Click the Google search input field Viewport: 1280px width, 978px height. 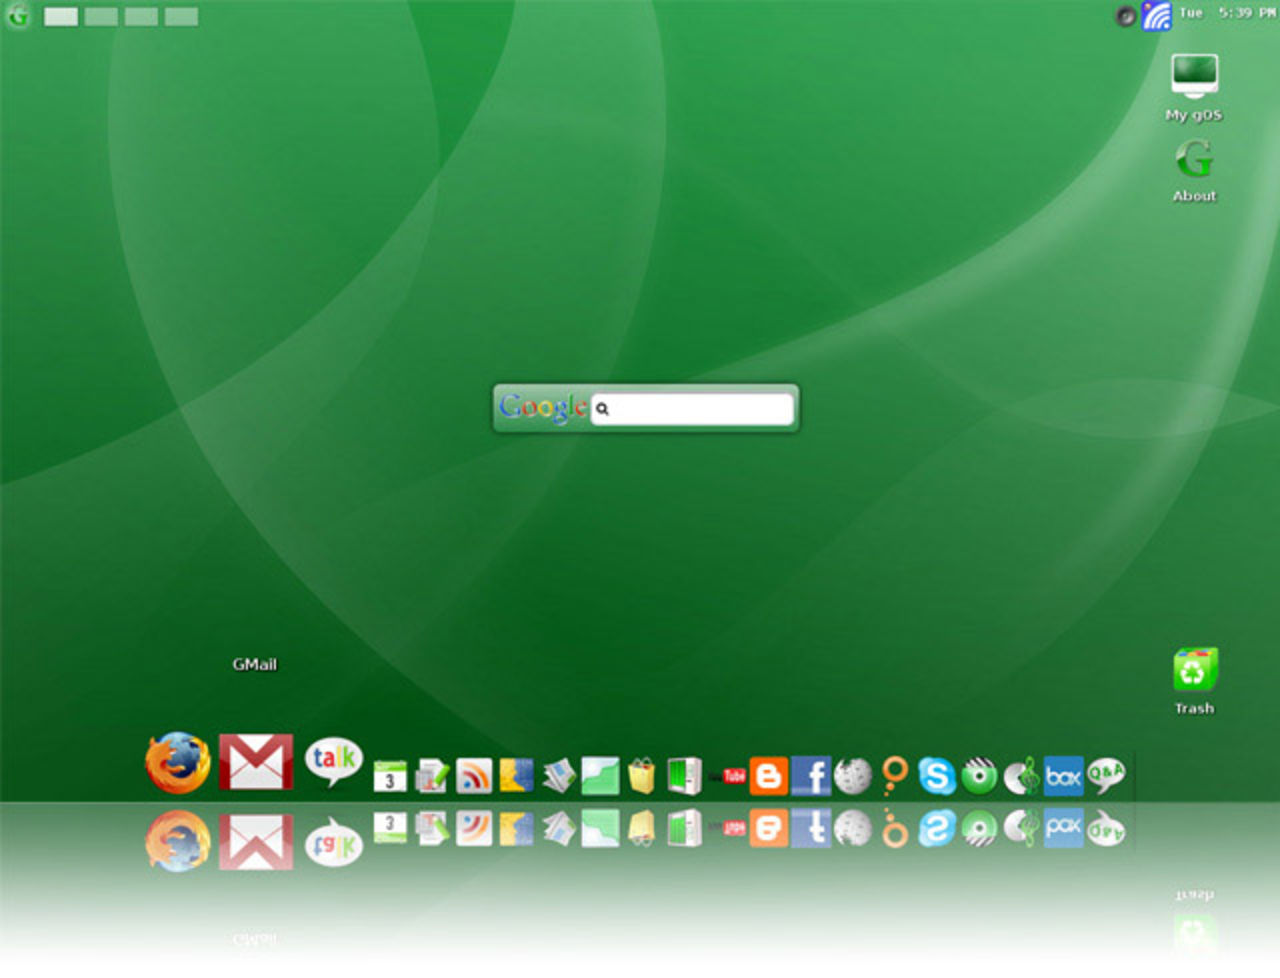point(700,409)
